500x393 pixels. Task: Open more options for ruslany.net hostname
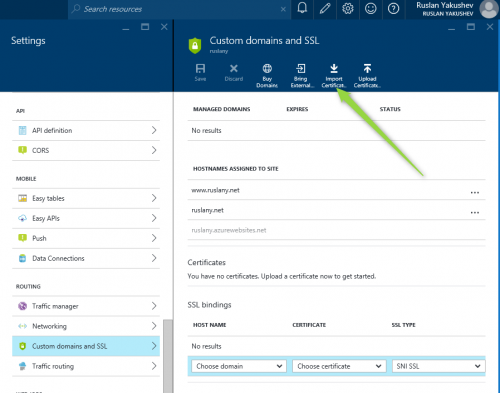tap(475, 213)
